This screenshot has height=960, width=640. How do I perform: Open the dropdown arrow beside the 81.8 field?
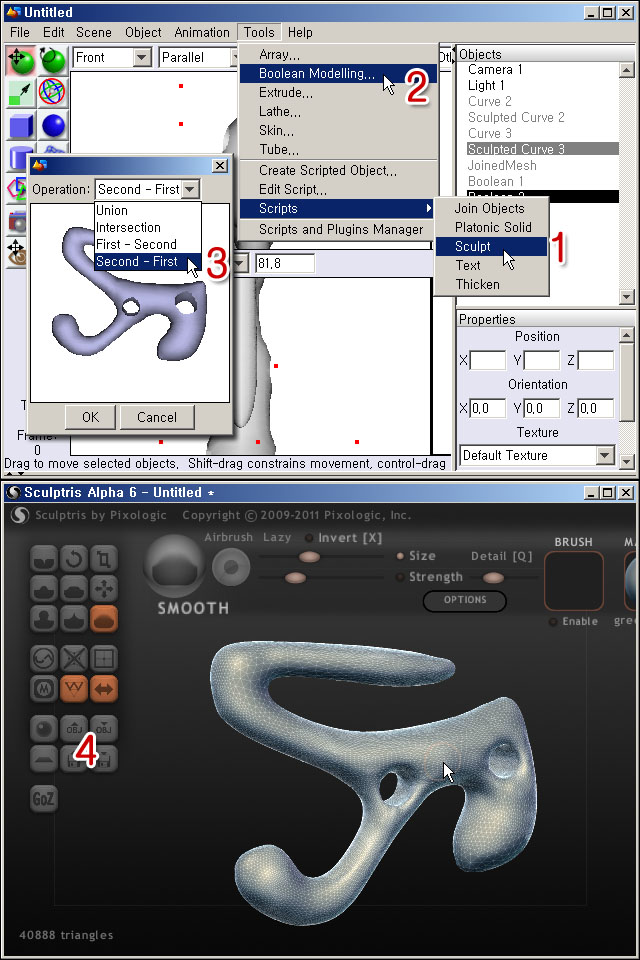[240, 263]
